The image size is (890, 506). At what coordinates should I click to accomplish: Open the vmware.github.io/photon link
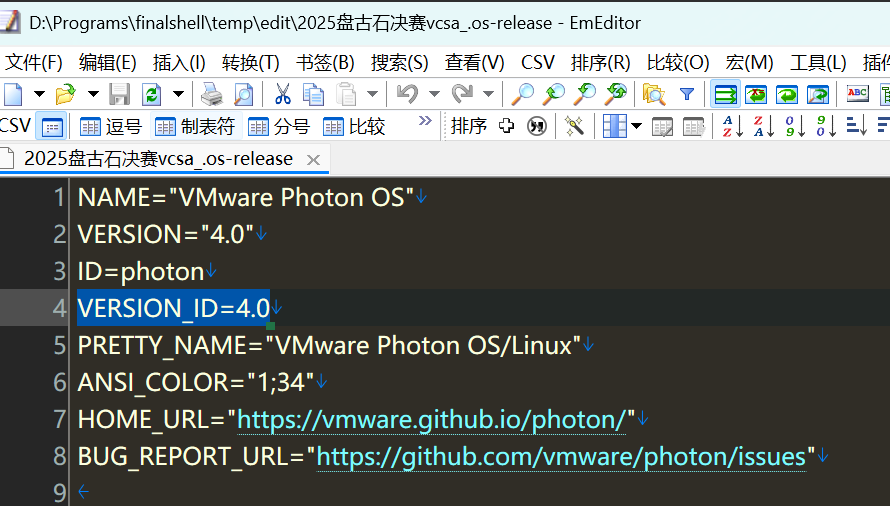pyautogui.click(x=431, y=420)
